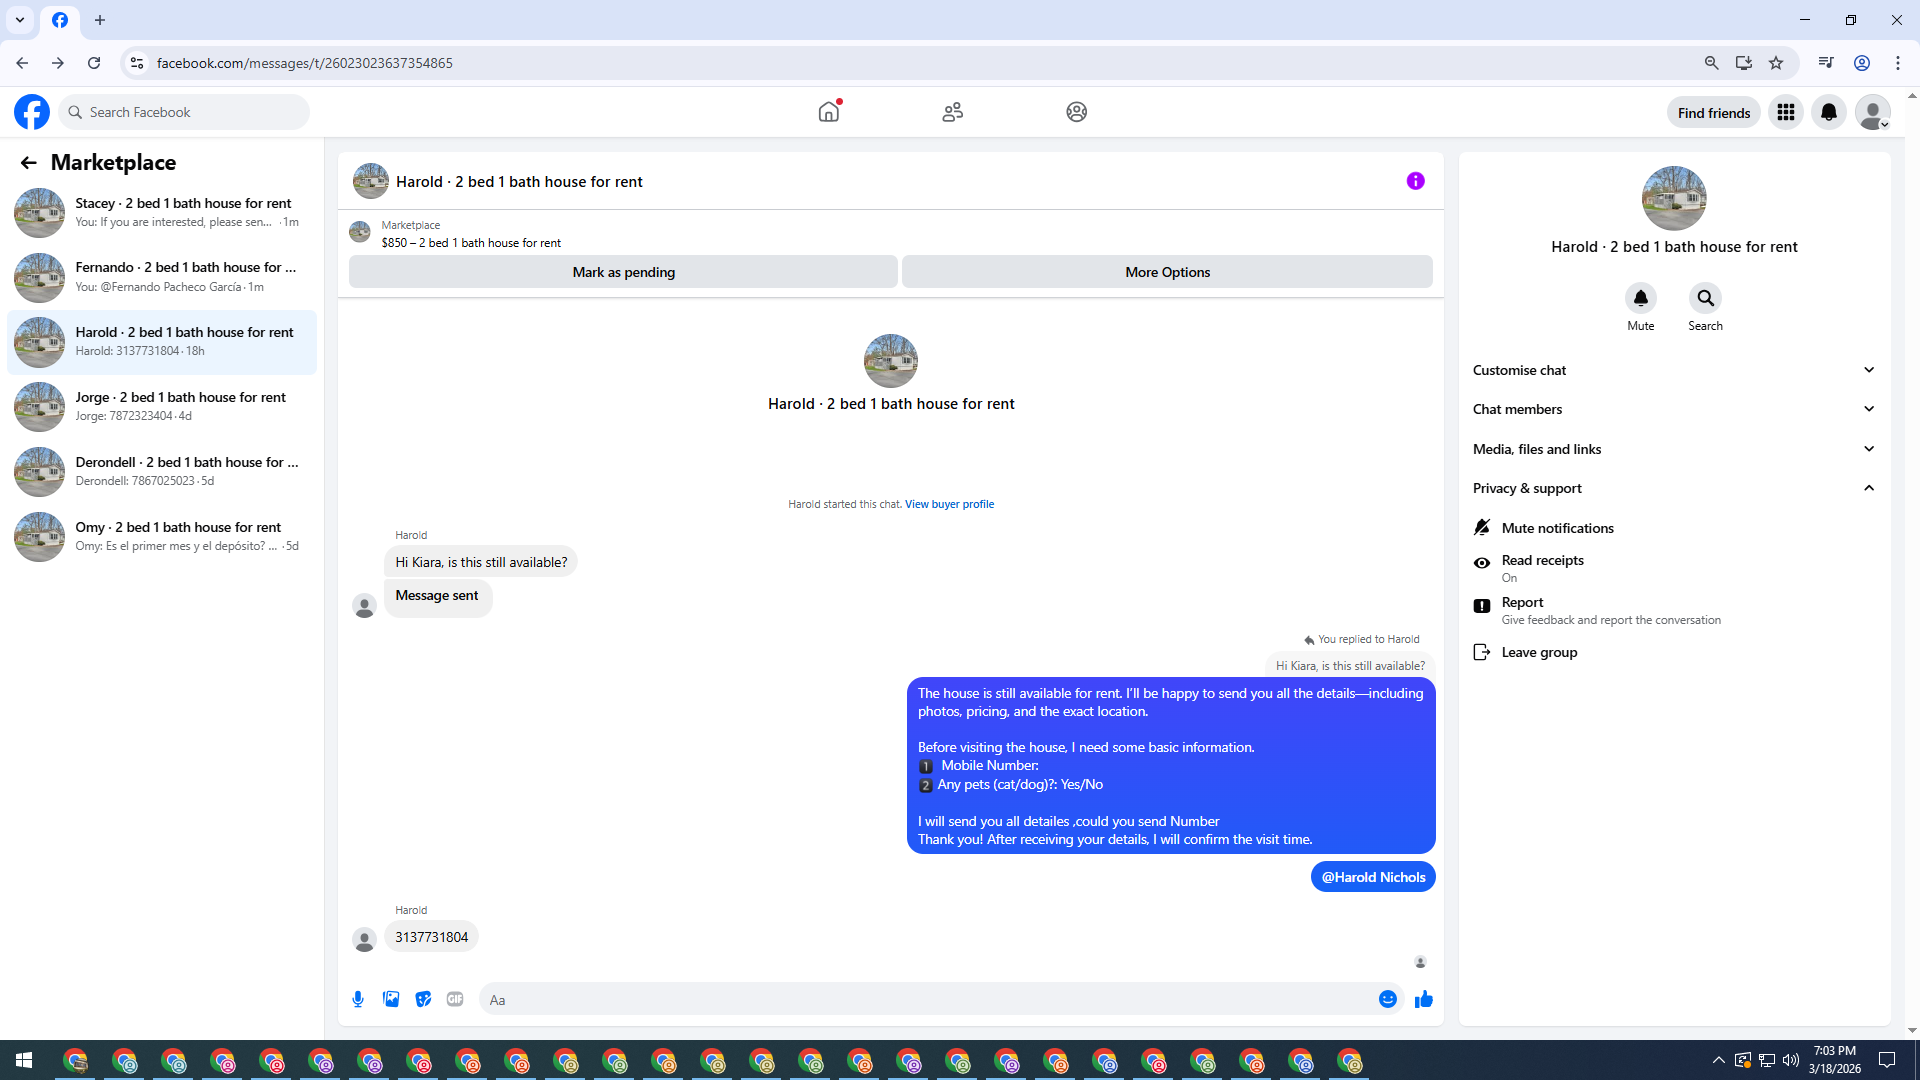Open the emoji picker in message box

click(x=1387, y=999)
